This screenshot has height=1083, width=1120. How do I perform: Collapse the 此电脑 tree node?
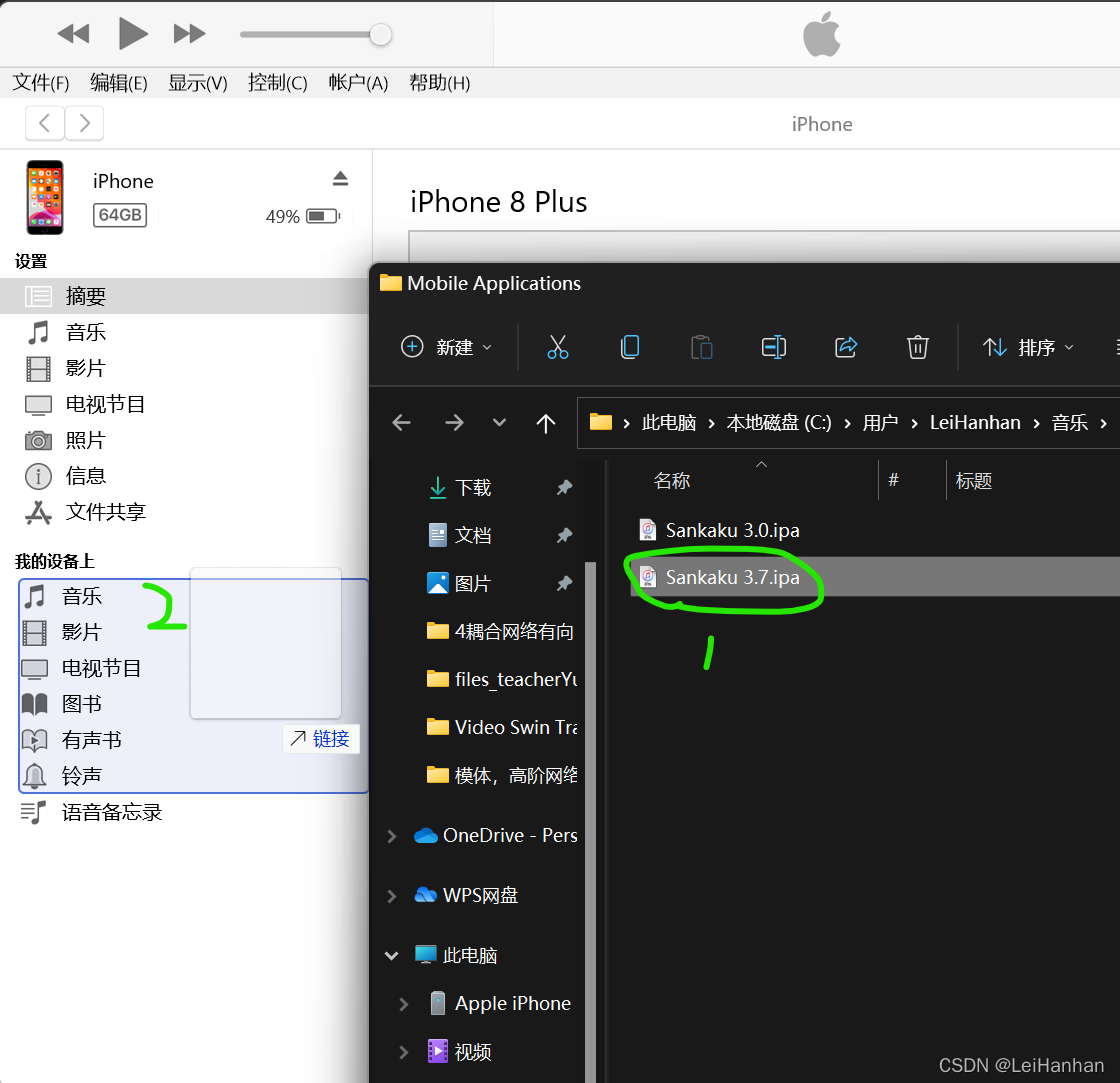pyautogui.click(x=391, y=956)
